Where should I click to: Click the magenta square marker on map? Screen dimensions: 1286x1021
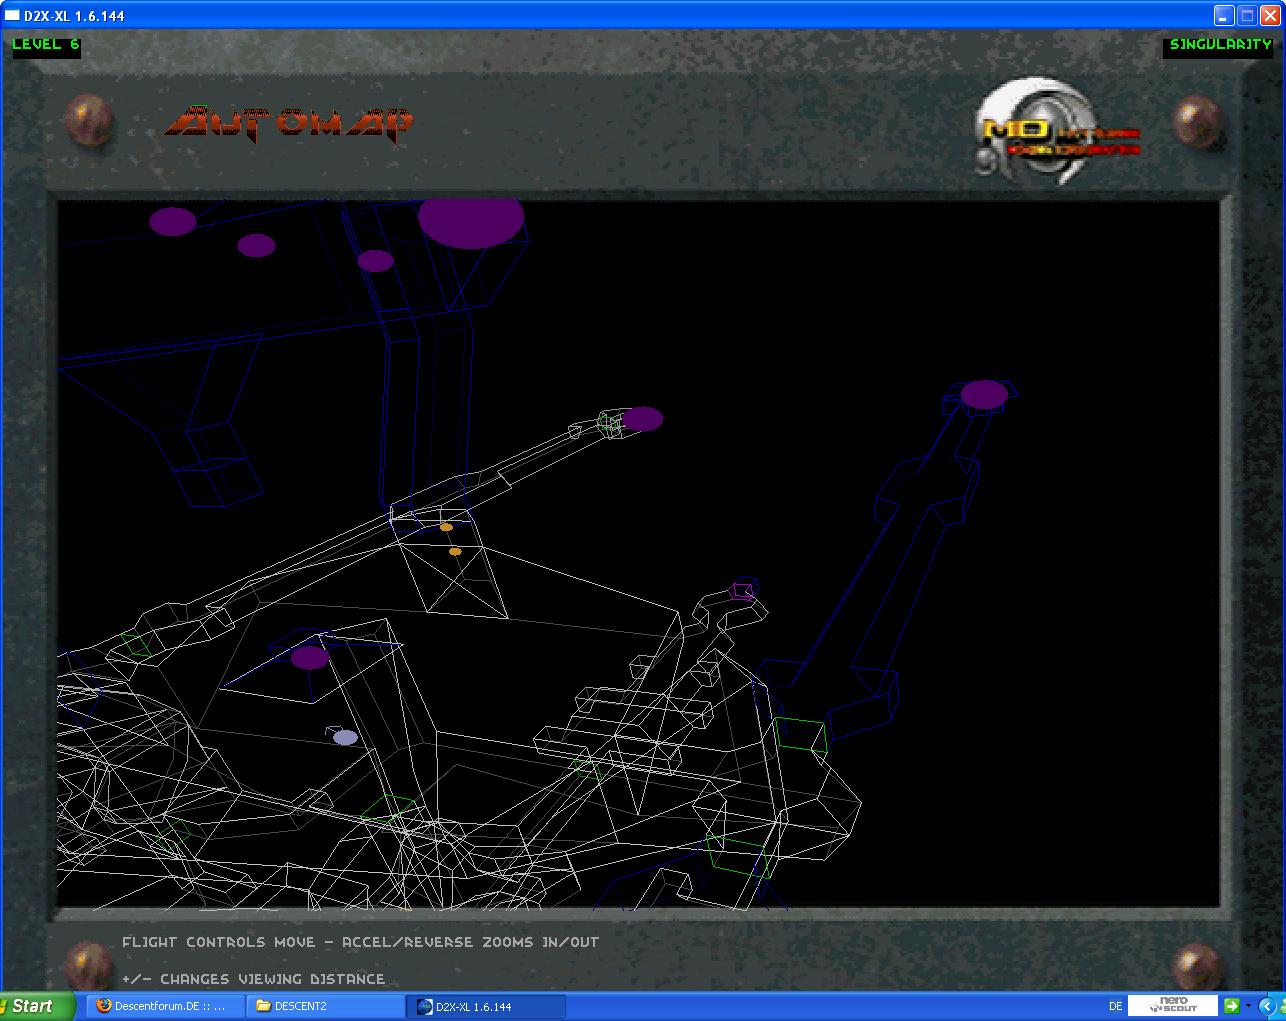coord(741,590)
